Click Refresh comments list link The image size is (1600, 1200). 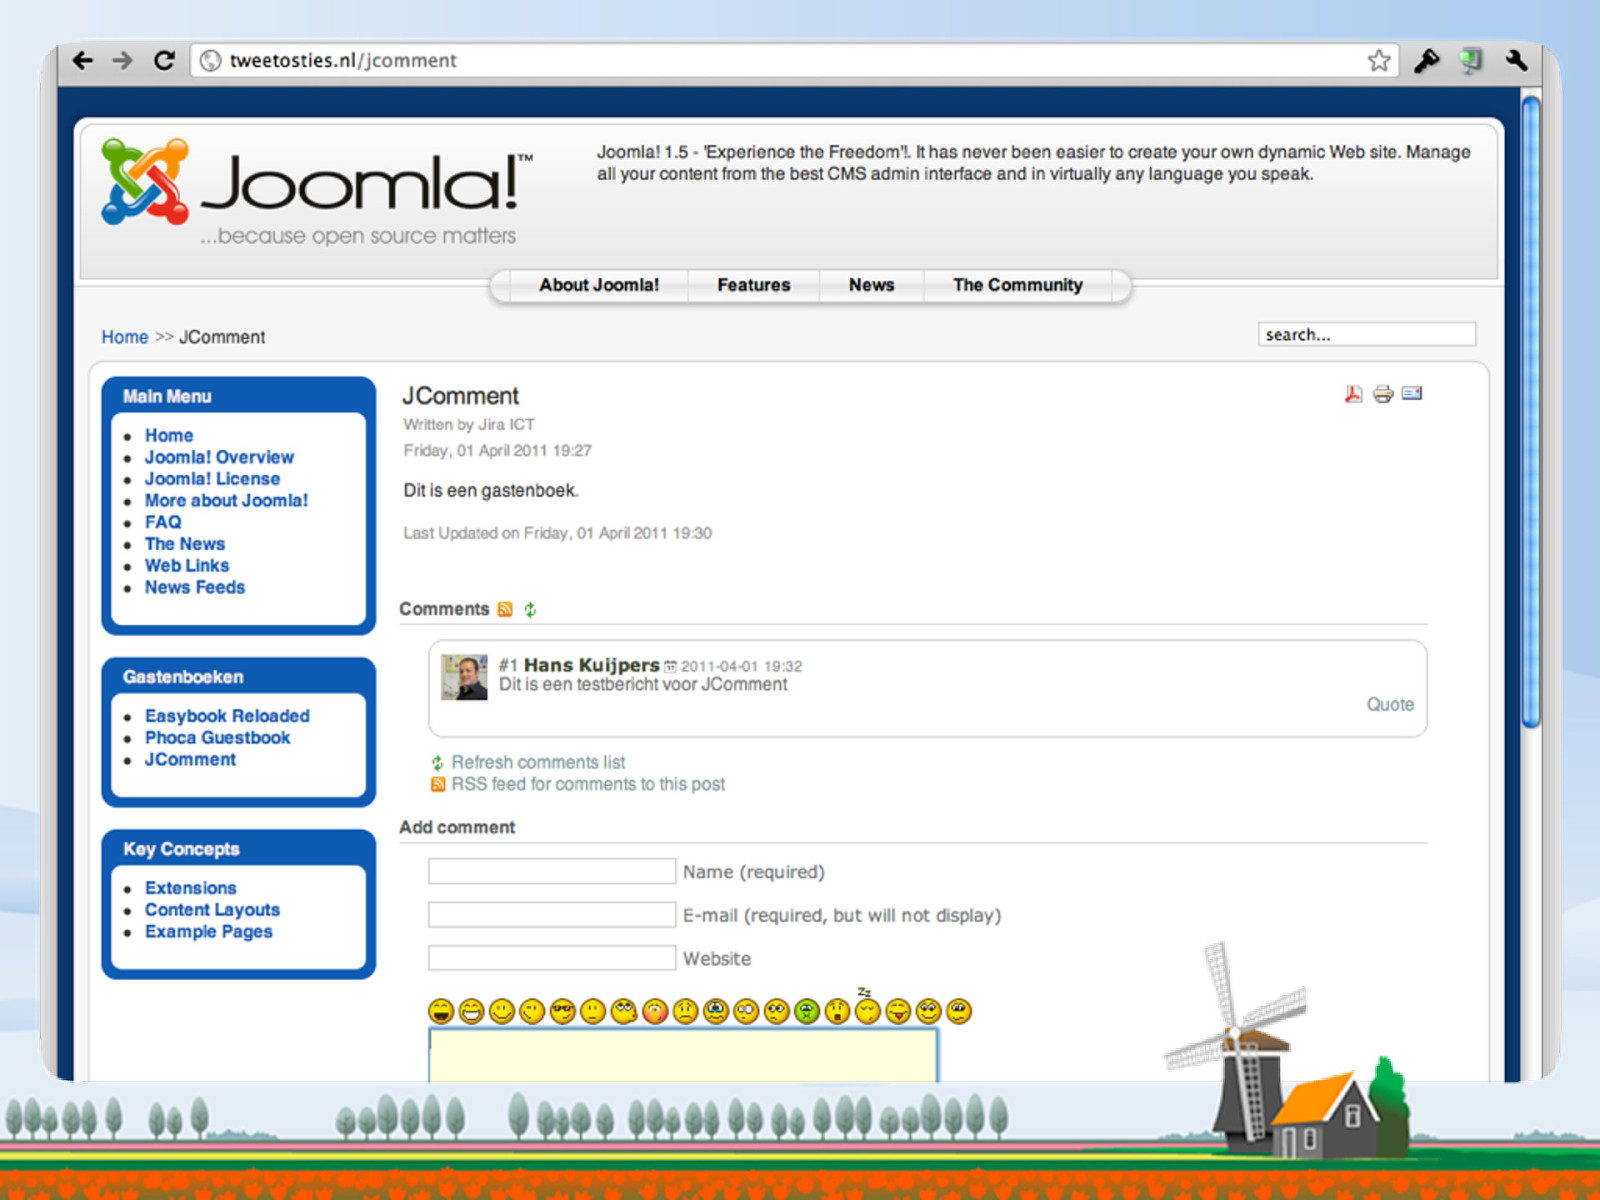click(538, 762)
